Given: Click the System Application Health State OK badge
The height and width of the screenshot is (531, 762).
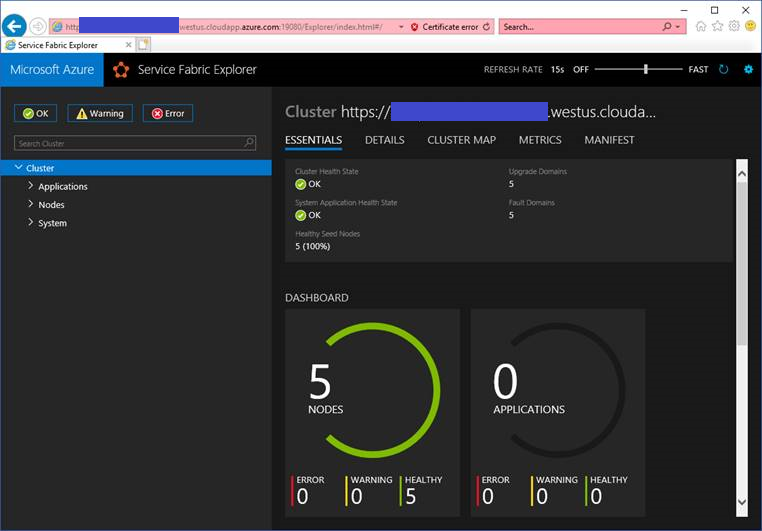Looking at the screenshot, I should 308,215.
